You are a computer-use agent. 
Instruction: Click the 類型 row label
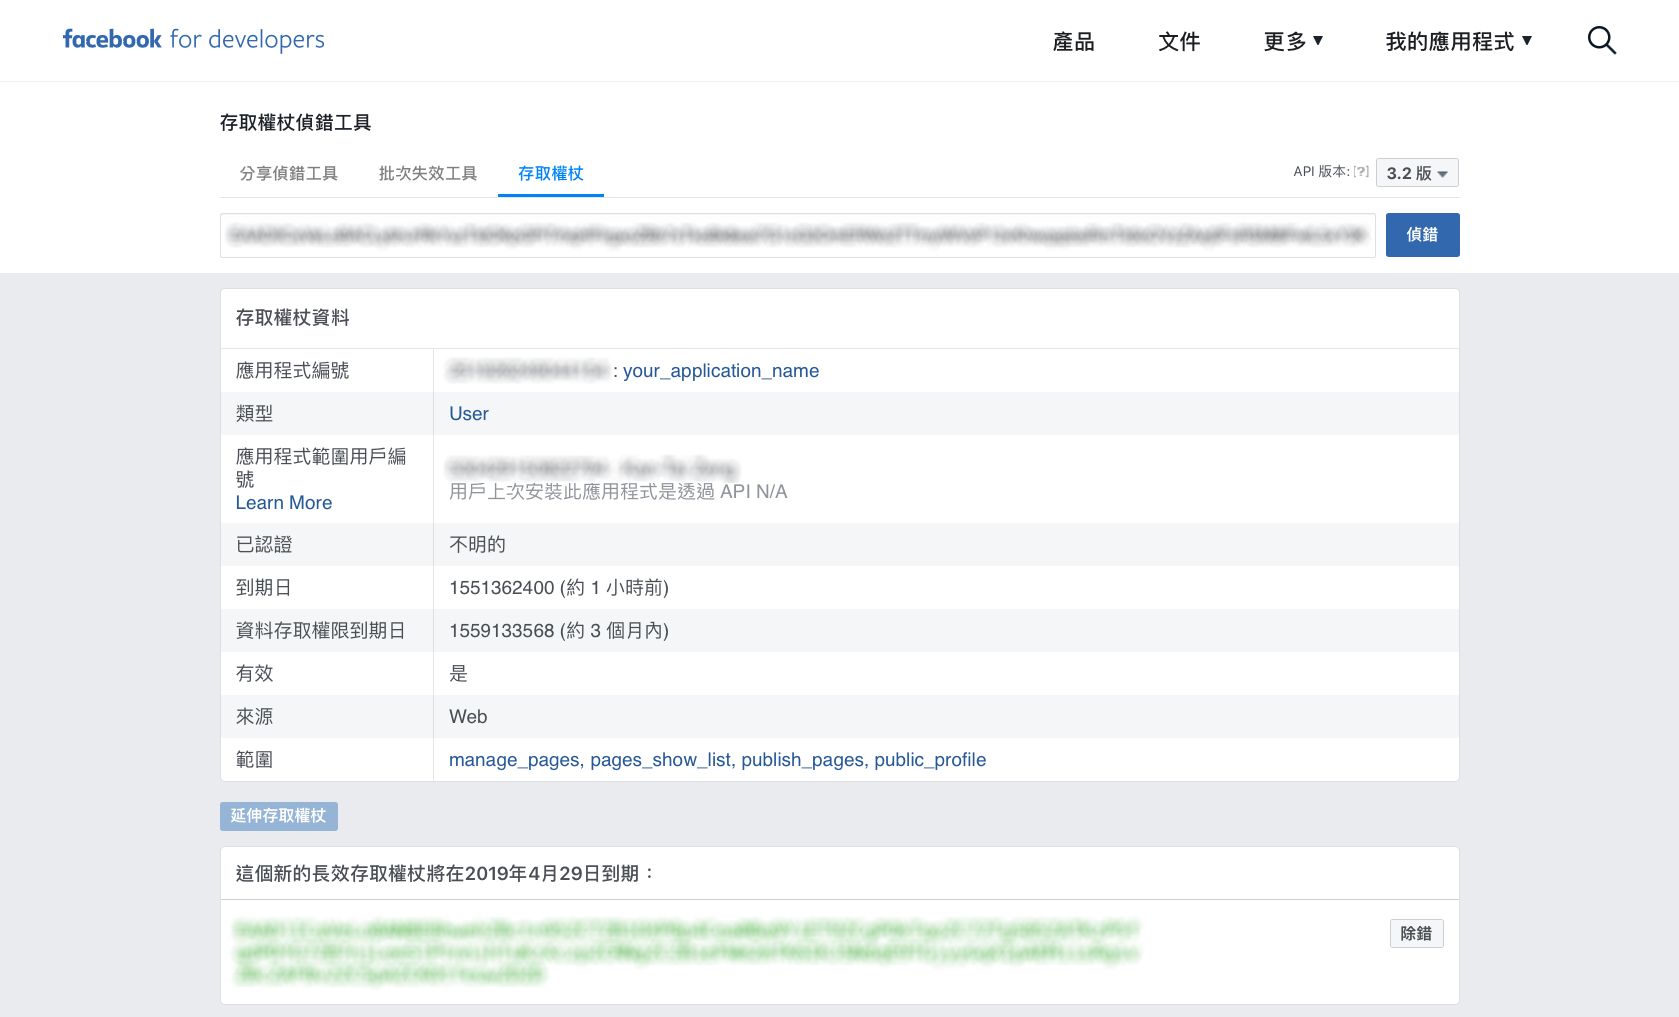[255, 414]
